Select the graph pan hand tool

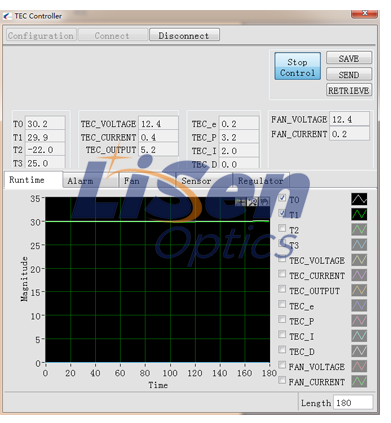264,202
